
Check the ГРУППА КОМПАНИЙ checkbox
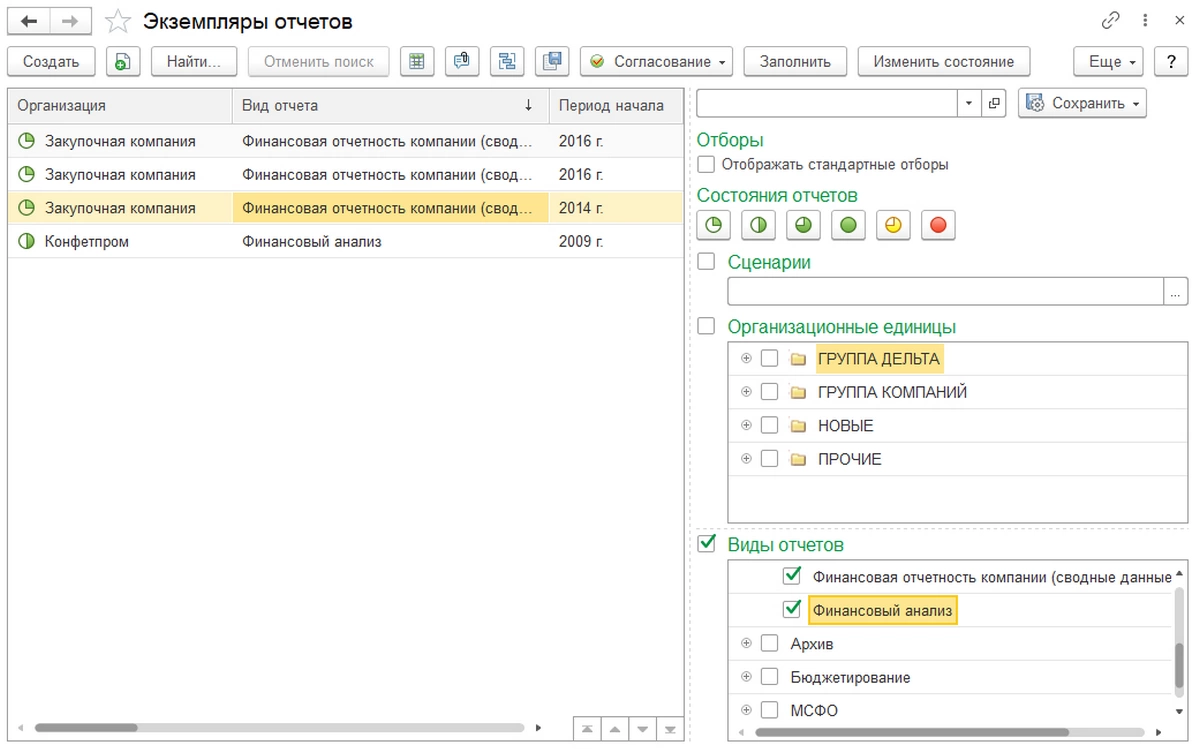(769, 392)
